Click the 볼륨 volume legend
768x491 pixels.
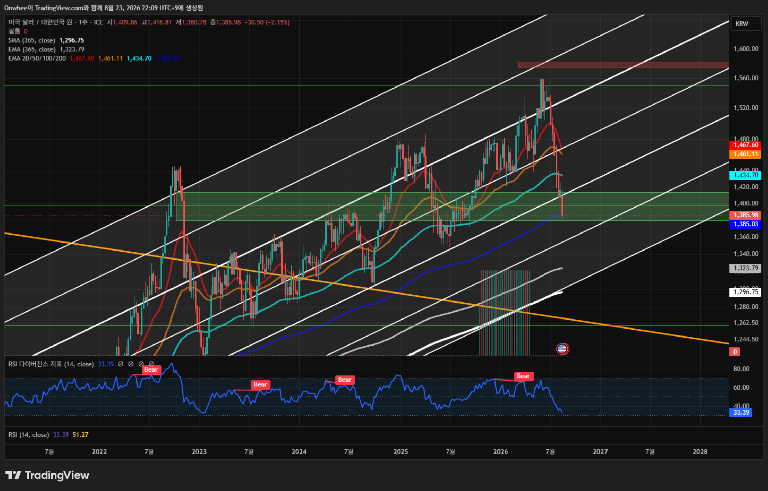click(14, 31)
